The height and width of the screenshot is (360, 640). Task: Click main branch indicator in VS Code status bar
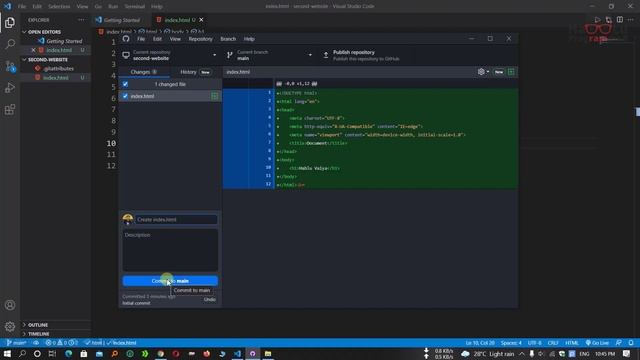point(16,343)
